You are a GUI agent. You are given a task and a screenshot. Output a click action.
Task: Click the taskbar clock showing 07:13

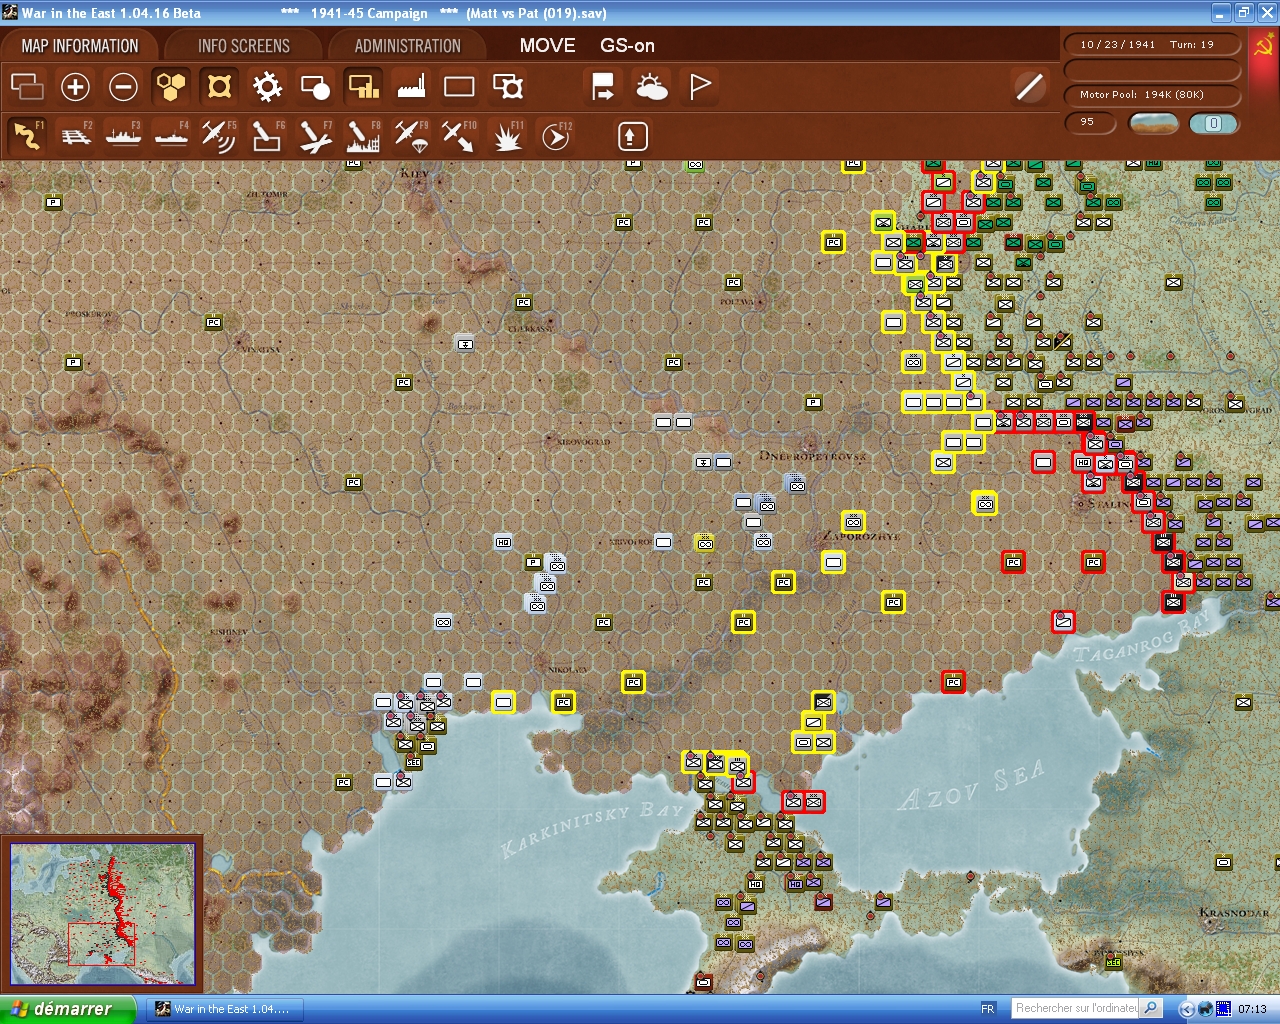[1252, 1009]
